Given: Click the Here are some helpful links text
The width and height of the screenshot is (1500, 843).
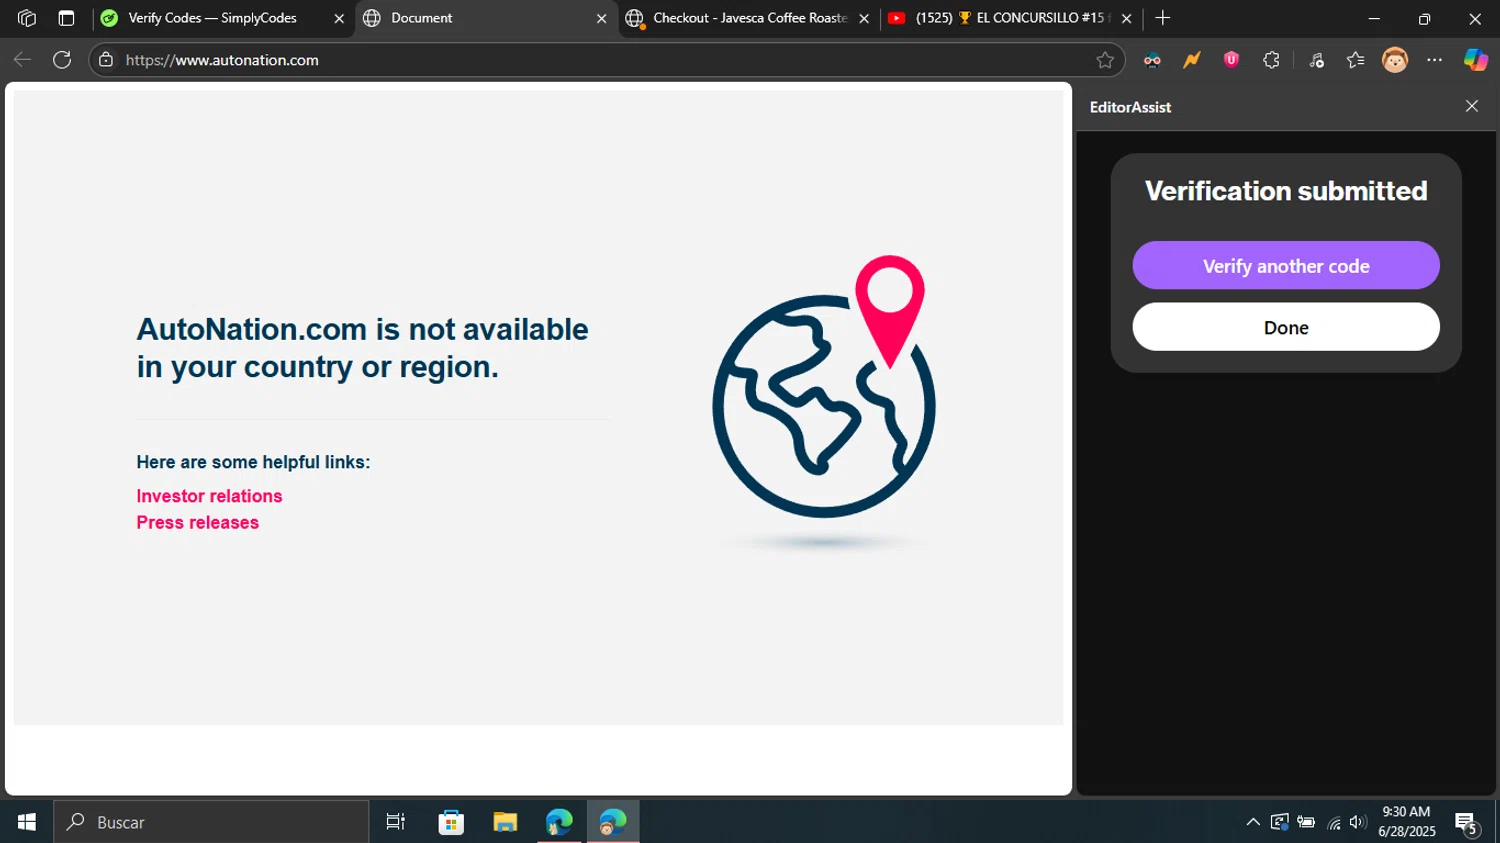Looking at the screenshot, I should coord(253,462).
